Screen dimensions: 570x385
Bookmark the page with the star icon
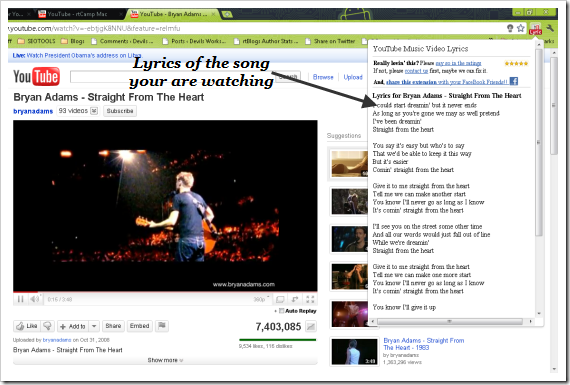tap(521, 28)
